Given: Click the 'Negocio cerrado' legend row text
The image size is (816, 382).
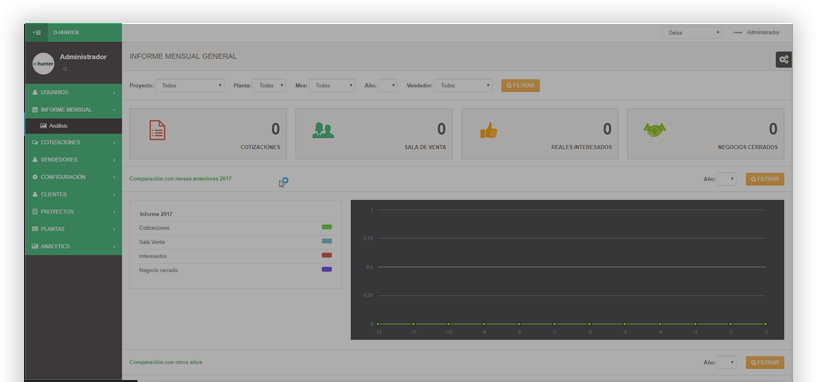Looking at the screenshot, I should pyautogui.click(x=159, y=270).
